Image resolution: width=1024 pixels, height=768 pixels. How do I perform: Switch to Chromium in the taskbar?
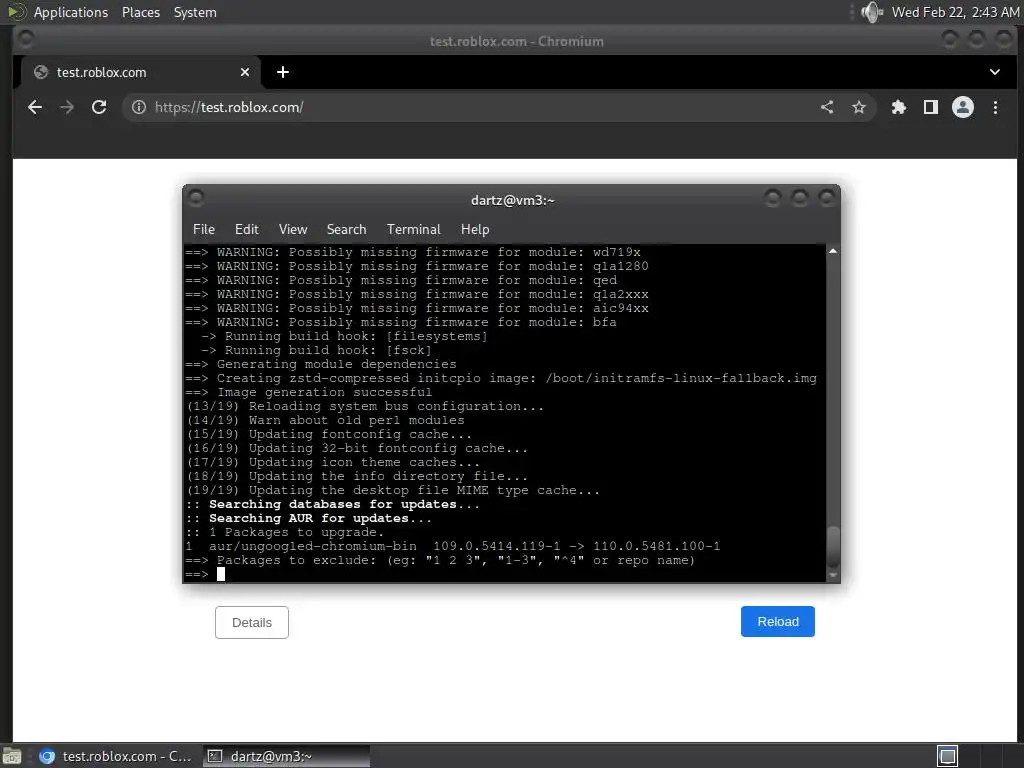click(x=116, y=756)
